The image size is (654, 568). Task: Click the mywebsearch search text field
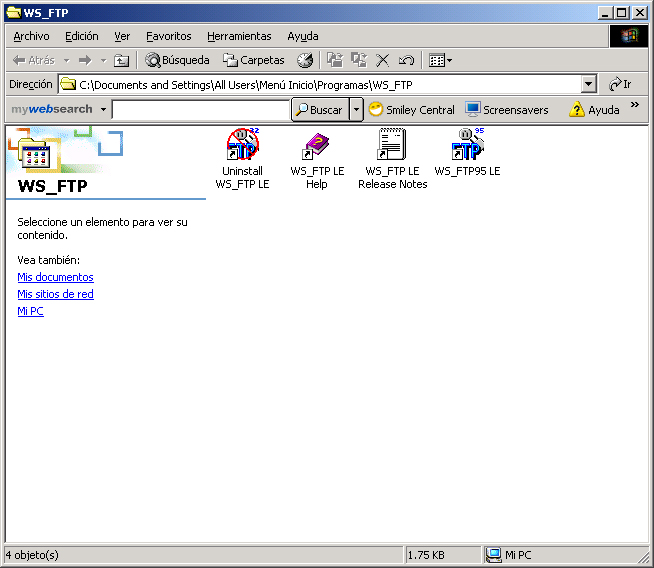click(201, 110)
